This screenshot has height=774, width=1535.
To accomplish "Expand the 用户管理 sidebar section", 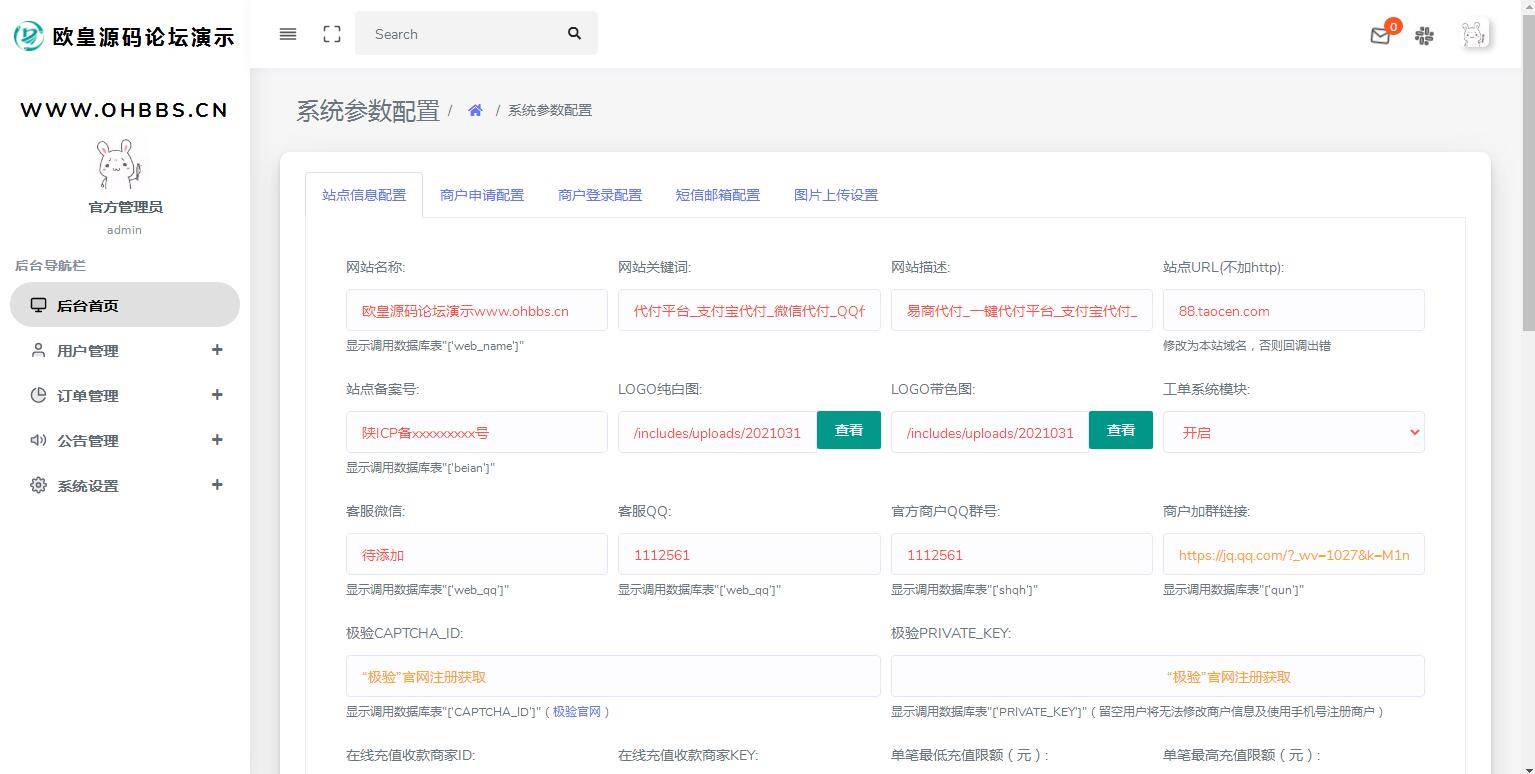I will [216, 350].
